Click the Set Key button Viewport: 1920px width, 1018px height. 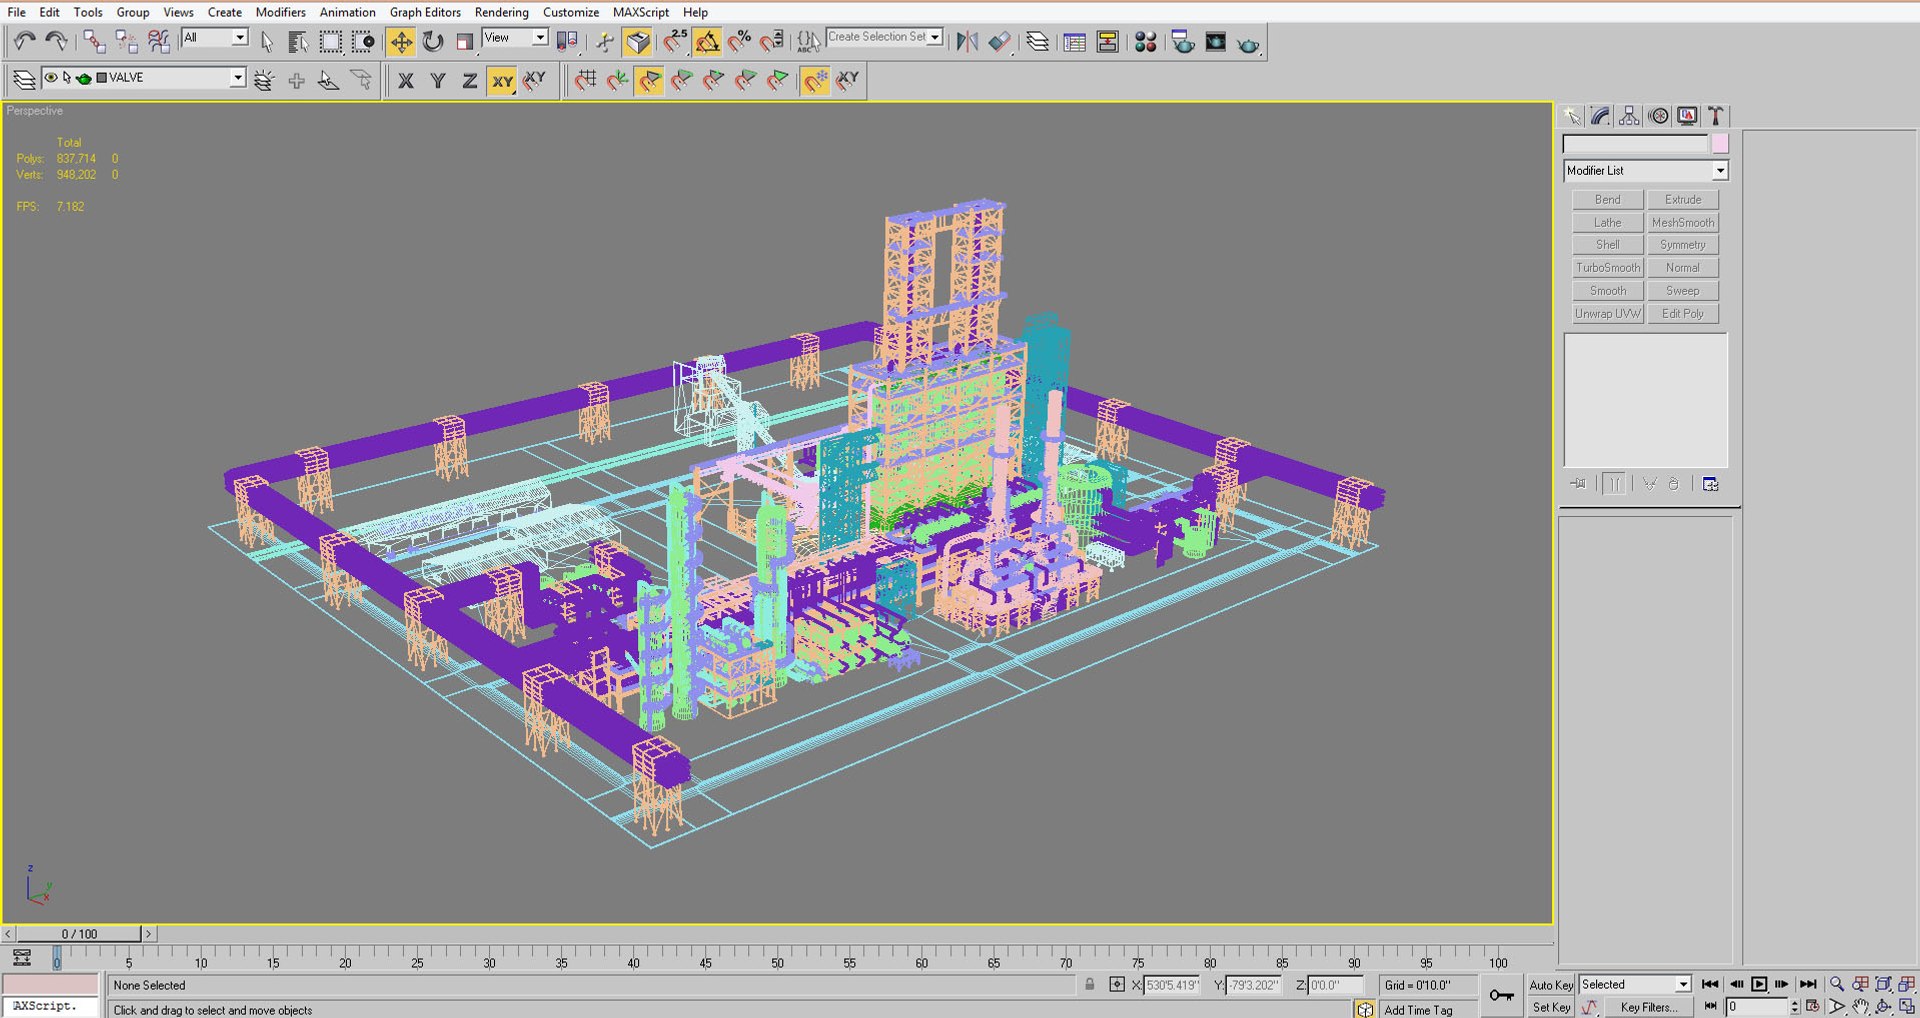coord(1551,1008)
